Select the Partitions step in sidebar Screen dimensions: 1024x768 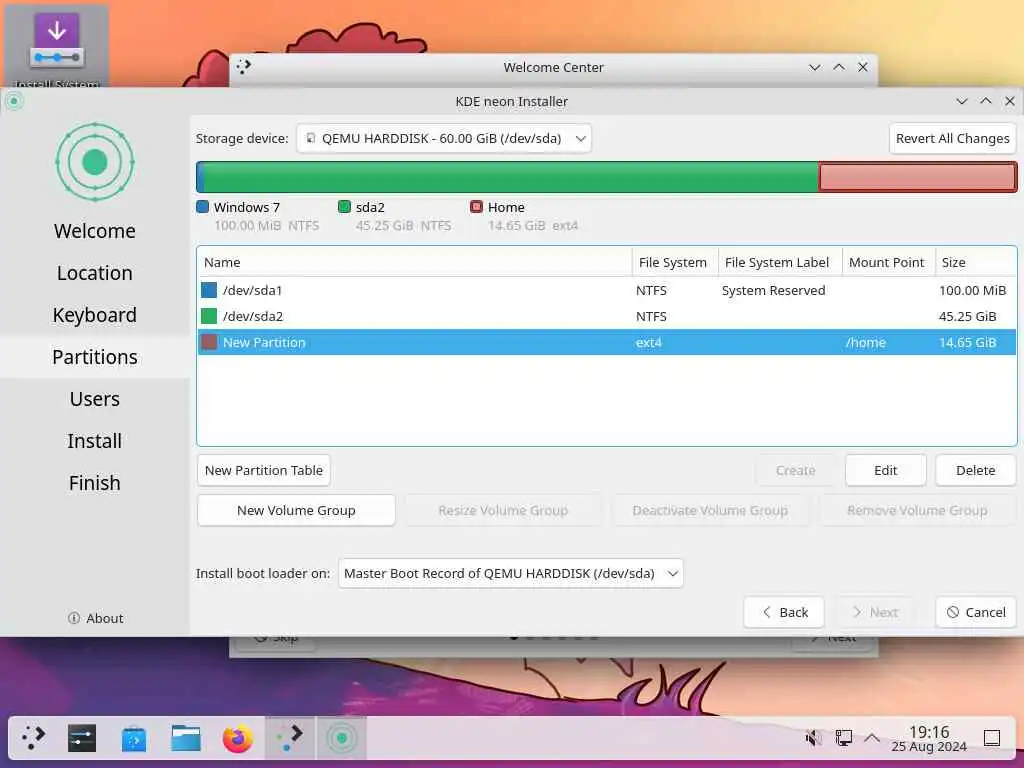95,357
